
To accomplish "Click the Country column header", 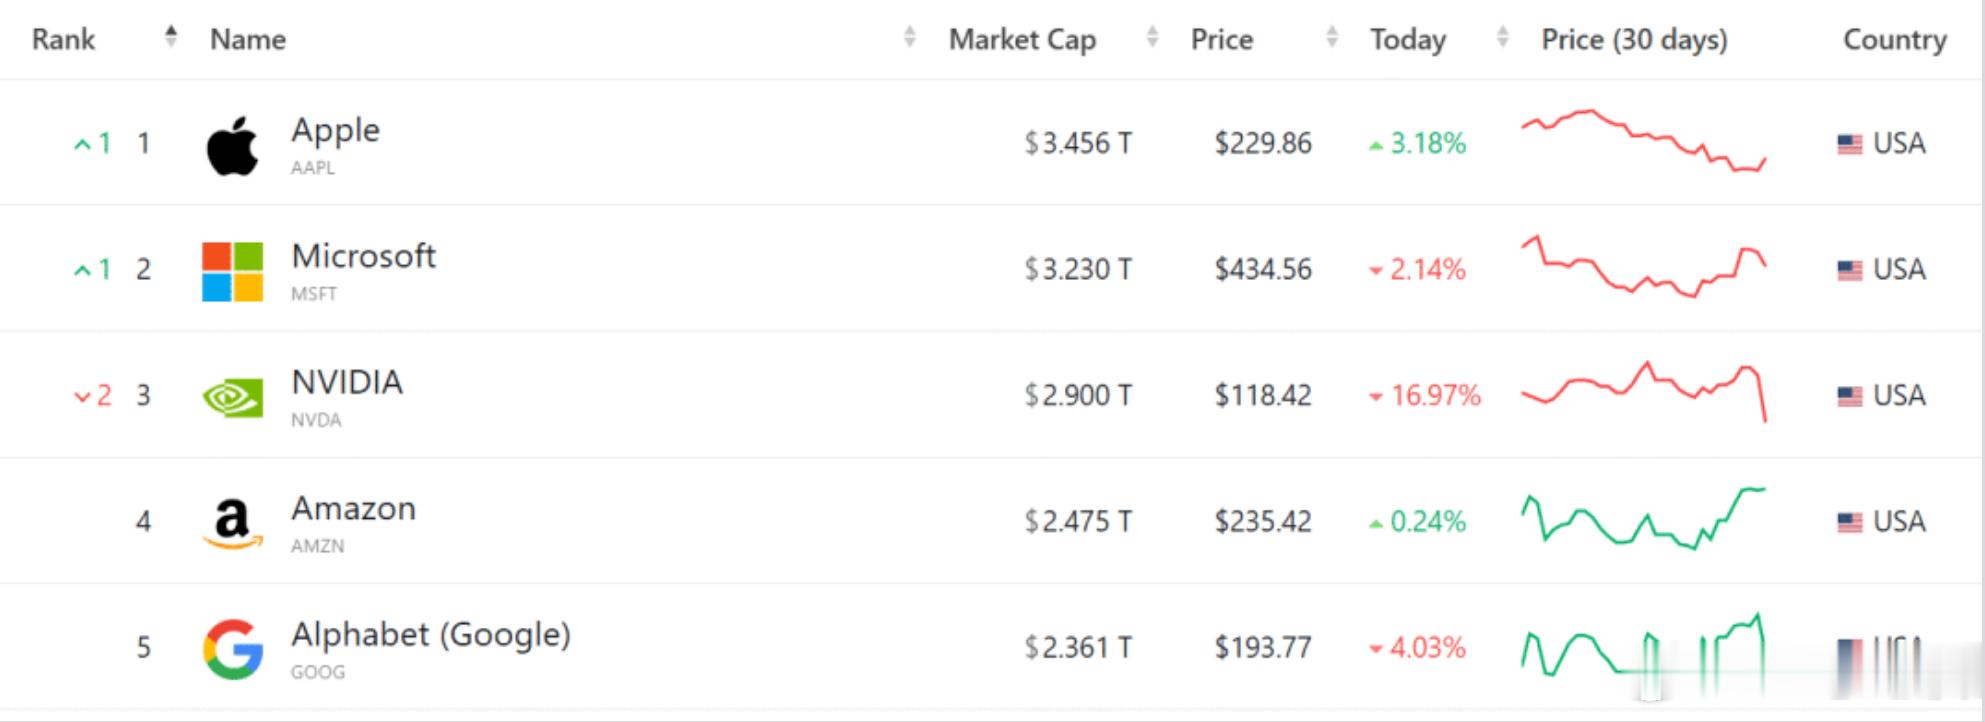I will 1895,39.
